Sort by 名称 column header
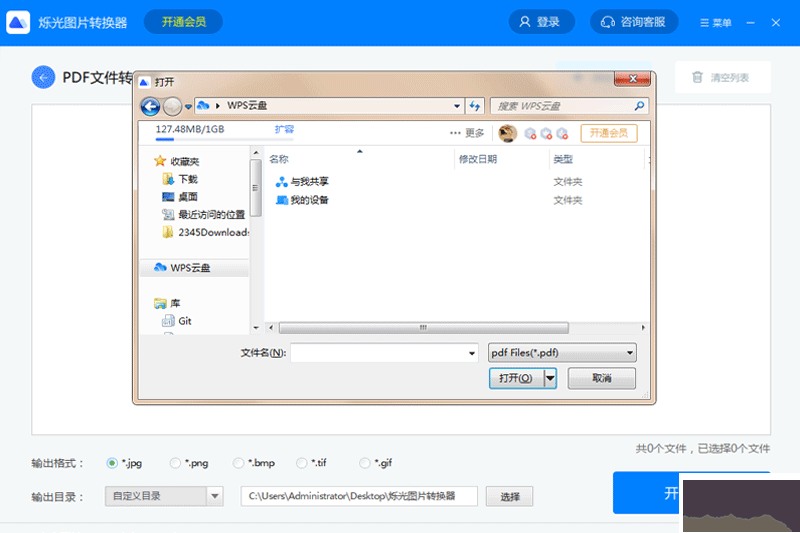The width and height of the screenshot is (800, 533). 279,159
